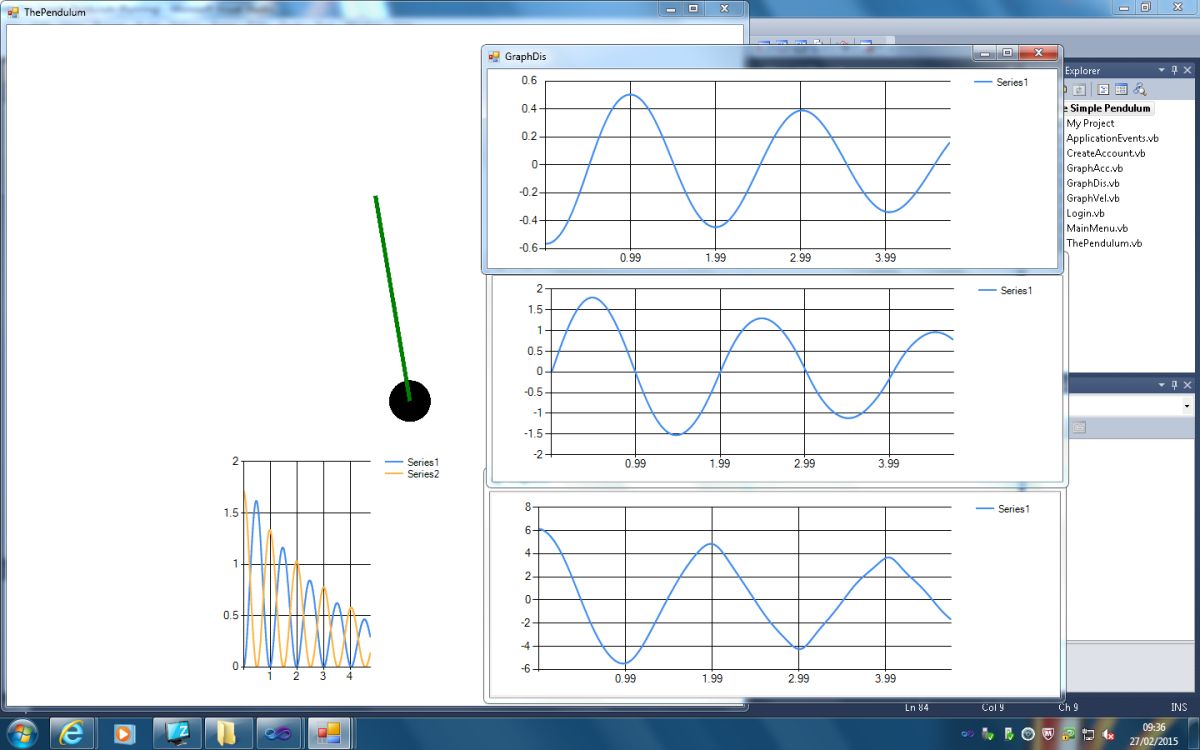Click the McAfee shield tray icon
The width and height of the screenshot is (1200, 750).
pyautogui.click(x=1048, y=735)
